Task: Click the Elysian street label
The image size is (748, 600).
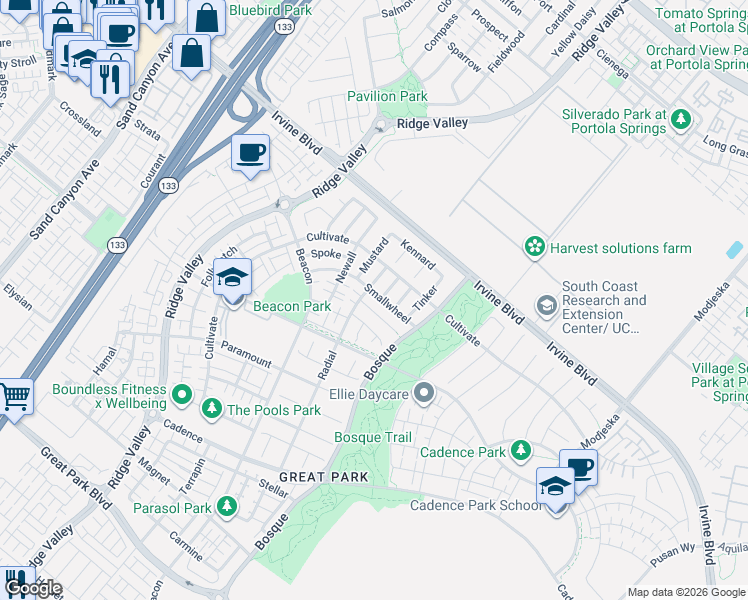Action: [18, 297]
